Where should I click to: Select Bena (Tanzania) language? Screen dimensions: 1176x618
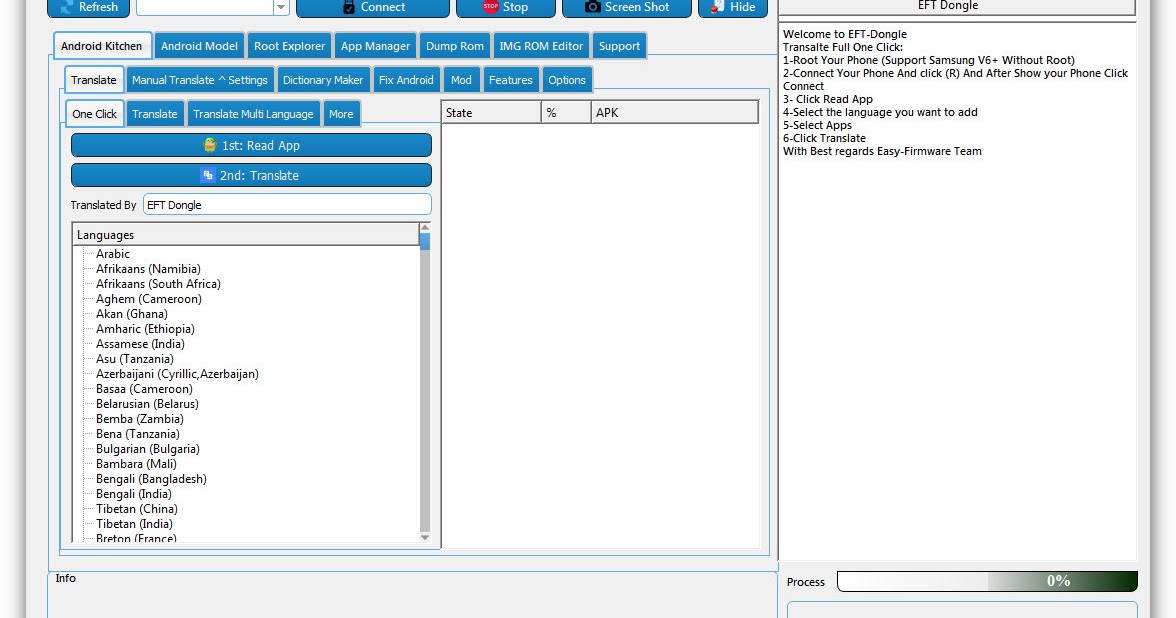click(x=137, y=434)
